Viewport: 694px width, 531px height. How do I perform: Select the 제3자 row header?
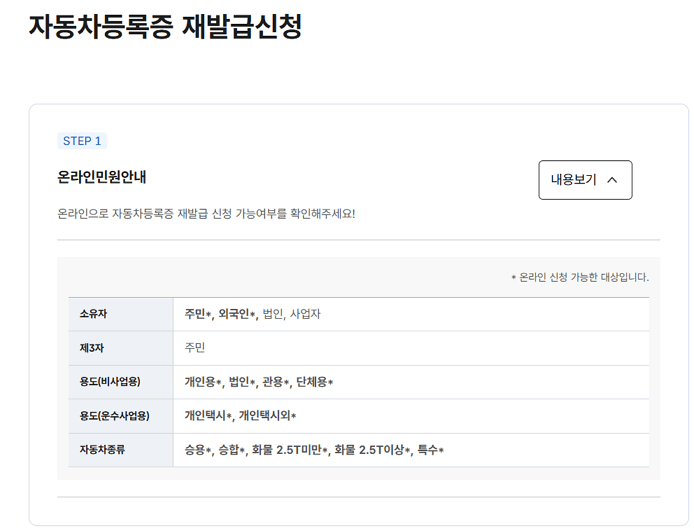tap(121, 348)
